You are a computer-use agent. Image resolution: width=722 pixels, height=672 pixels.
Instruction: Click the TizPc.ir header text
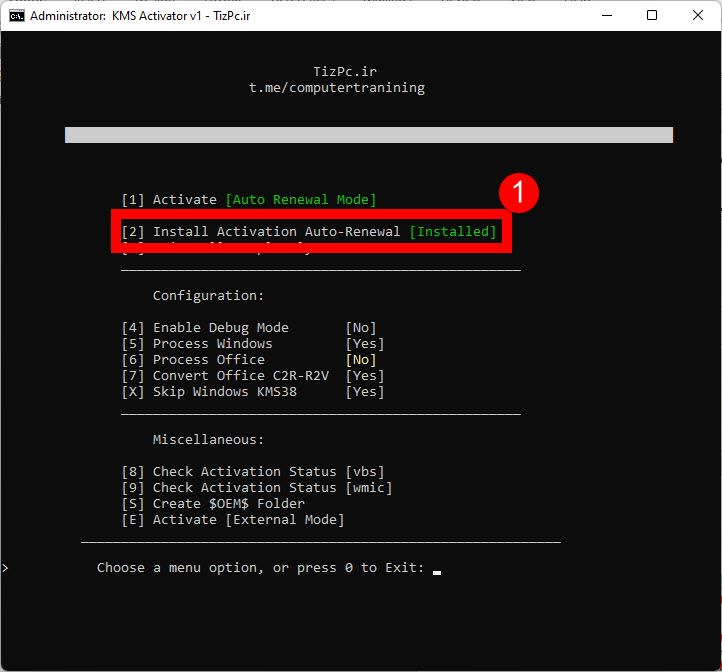[x=345, y=72]
